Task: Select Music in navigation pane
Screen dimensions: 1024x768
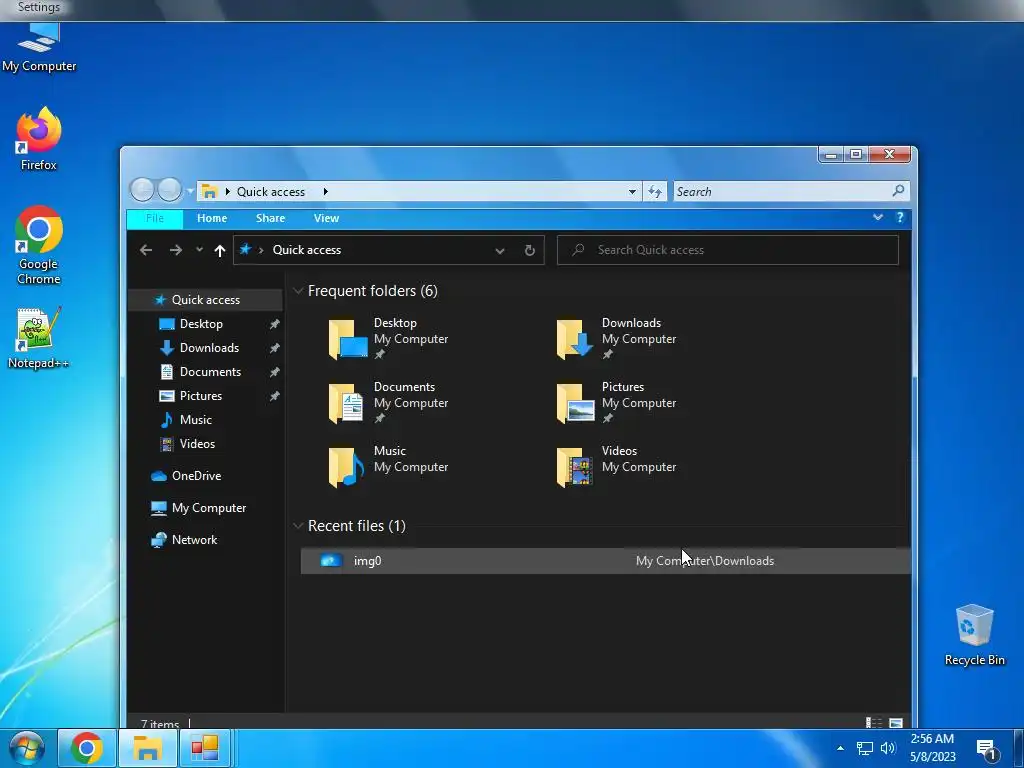Action: point(195,420)
